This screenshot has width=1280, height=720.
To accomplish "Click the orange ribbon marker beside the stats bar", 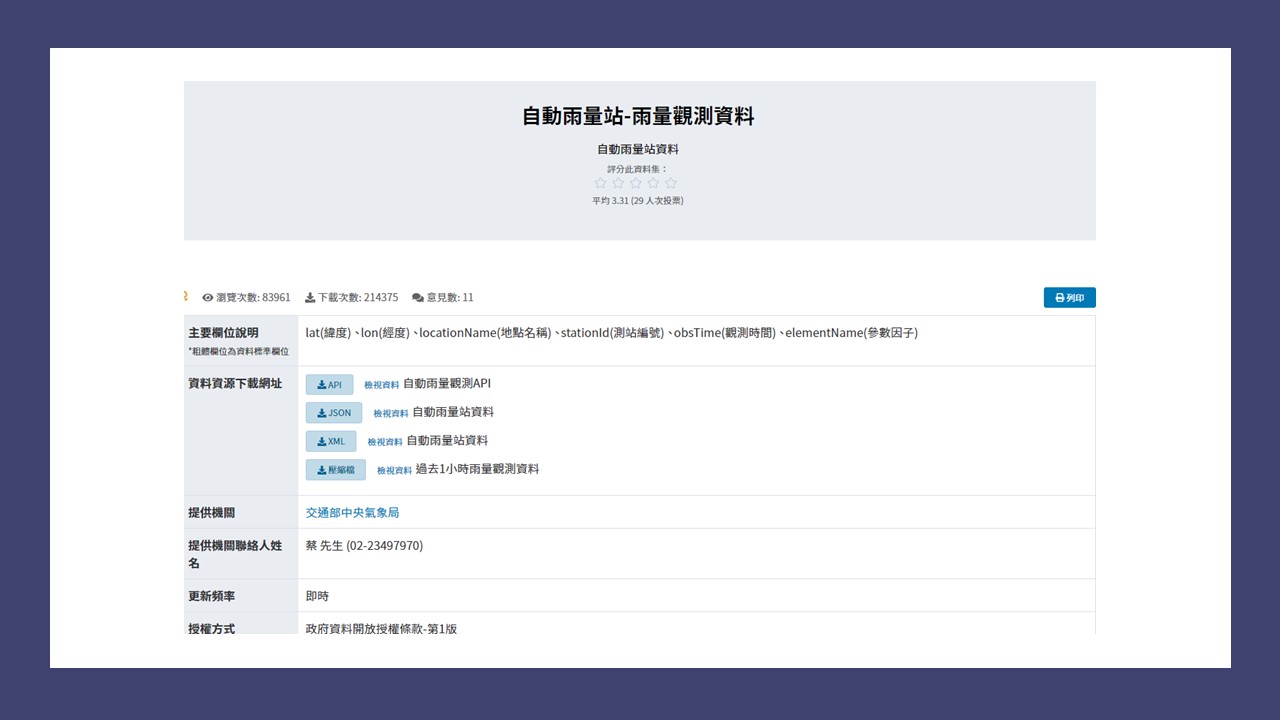I will coord(185,294).
